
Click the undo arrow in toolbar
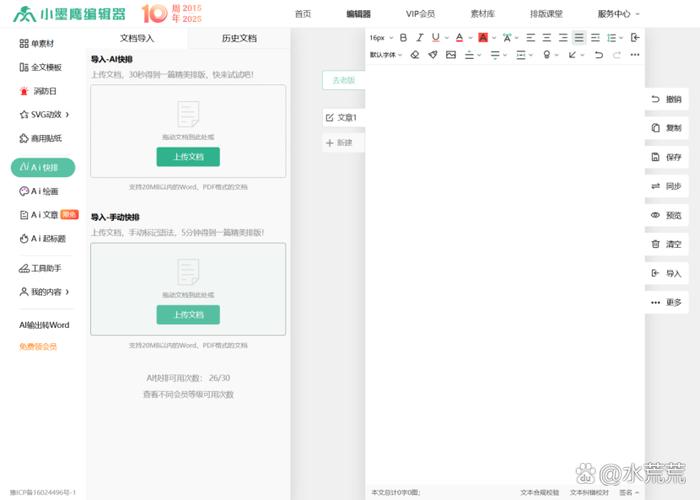[599, 54]
